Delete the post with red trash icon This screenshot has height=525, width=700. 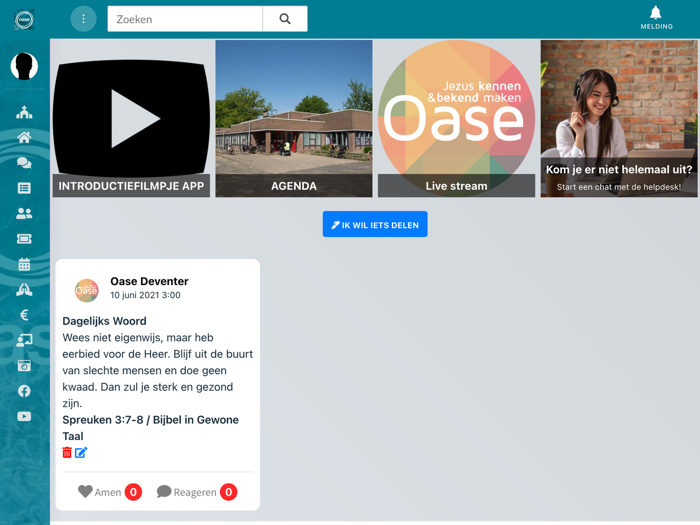click(67, 452)
